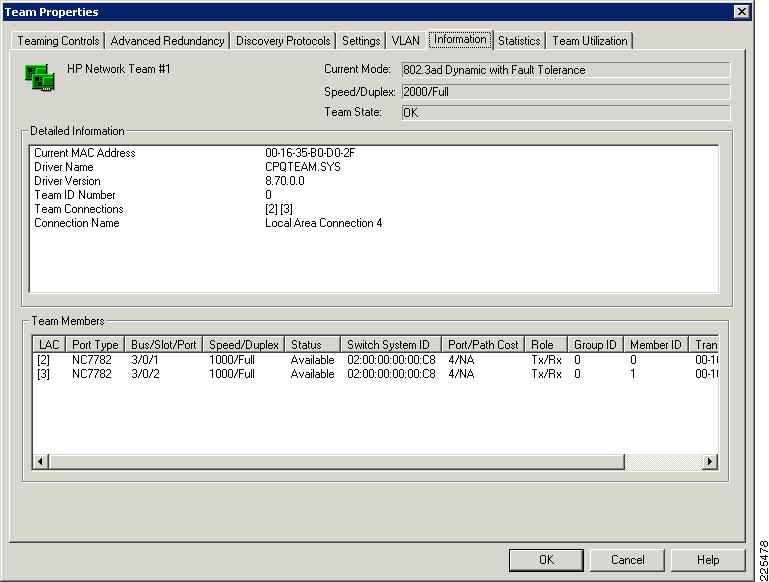Click the Current MAC Address label
The image size is (769, 582).
coord(84,152)
